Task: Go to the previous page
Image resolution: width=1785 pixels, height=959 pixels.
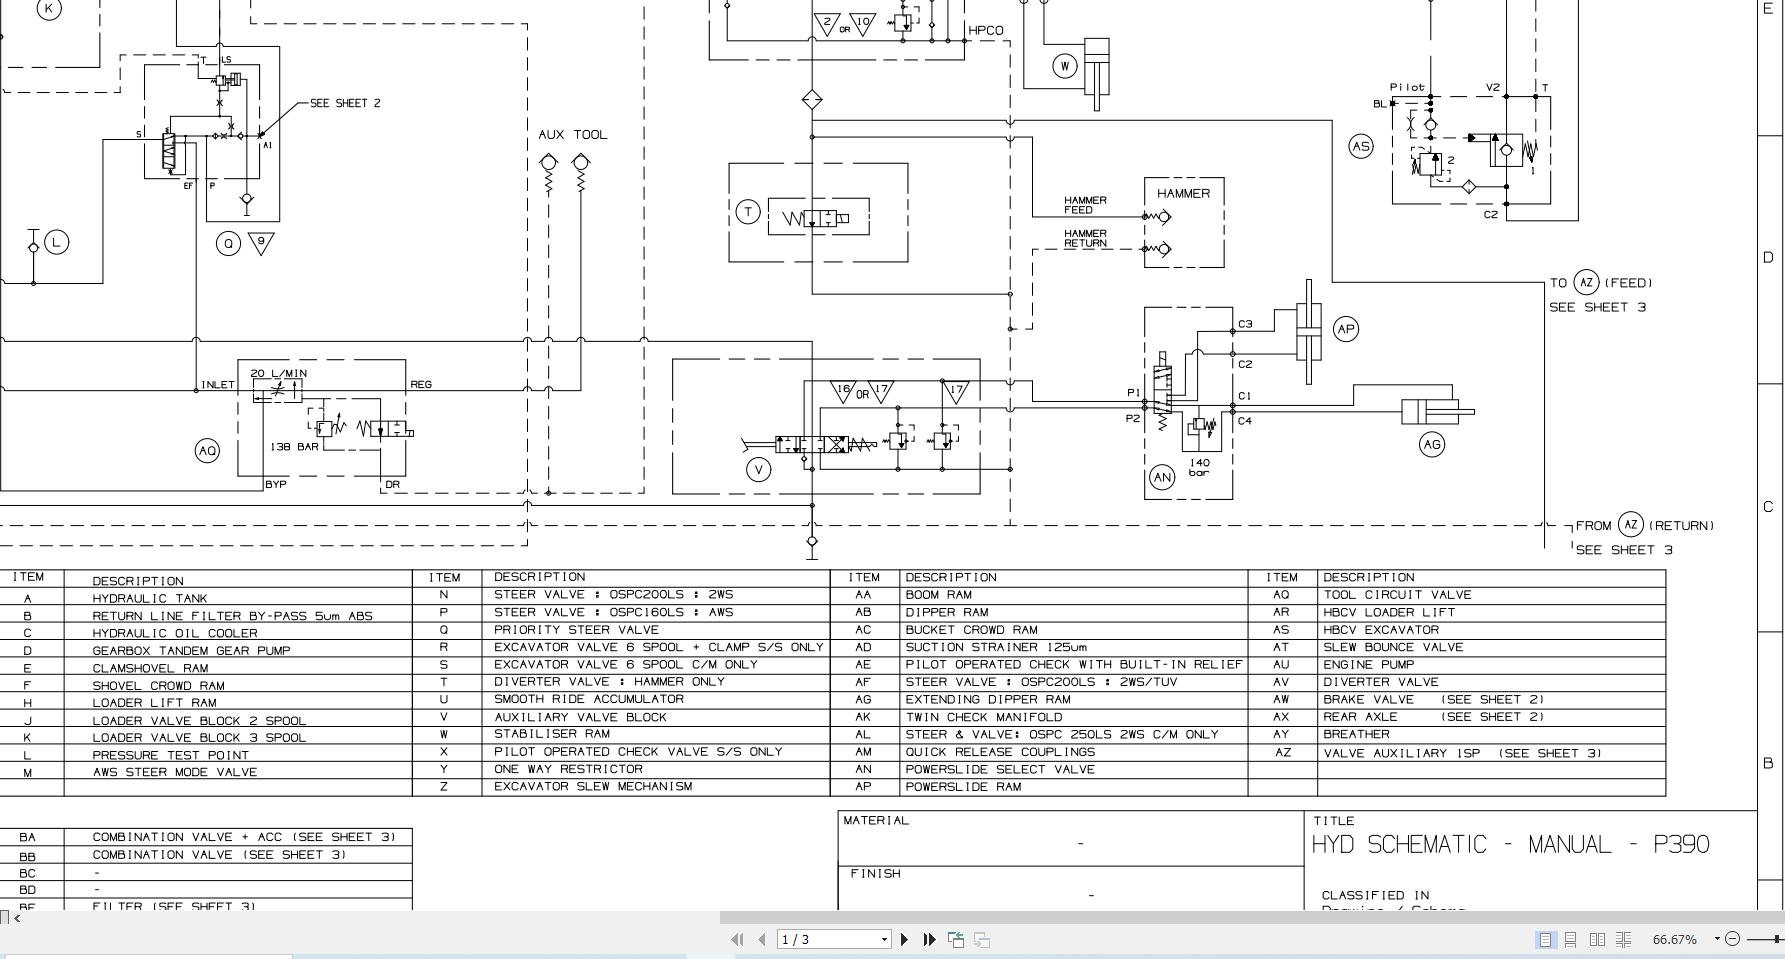Action: pos(762,939)
